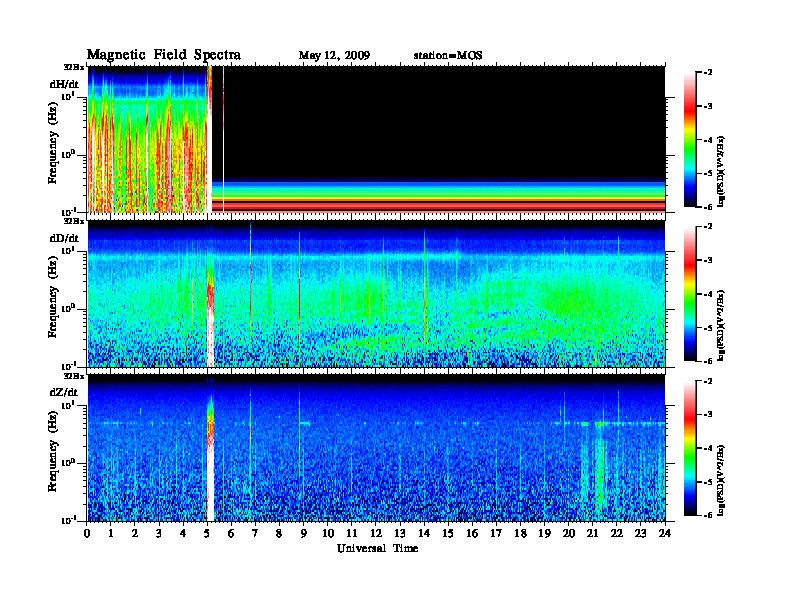Viewport: 792px width, 612px height.
Task: Click the "Frequency (Hz)" label of dZ/dt panel
Action: click(53, 451)
